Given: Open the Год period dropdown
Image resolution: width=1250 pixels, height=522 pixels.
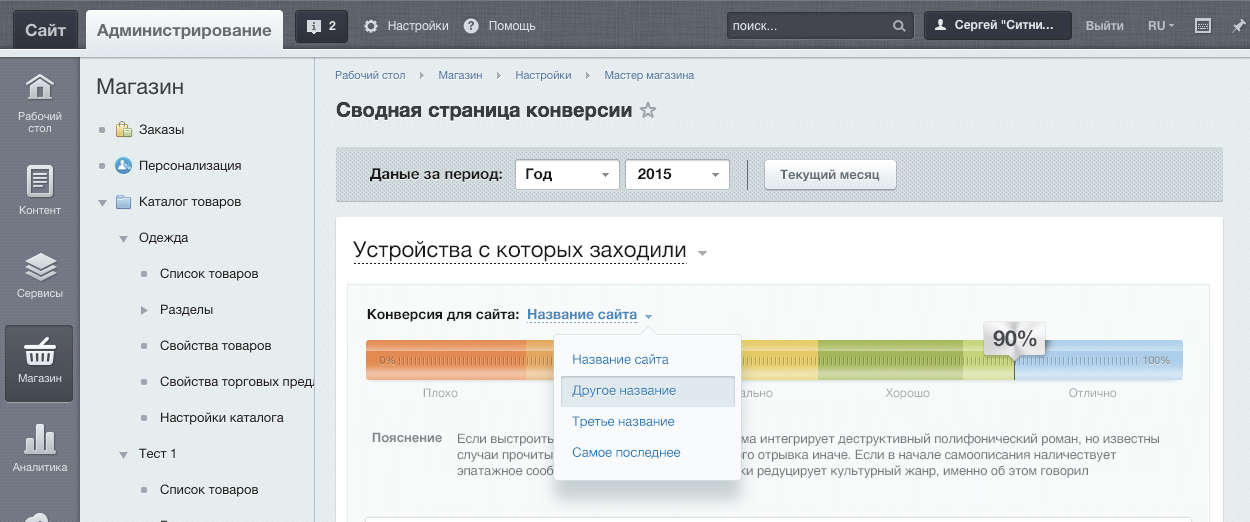Looking at the screenshot, I should click(x=567, y=174).
